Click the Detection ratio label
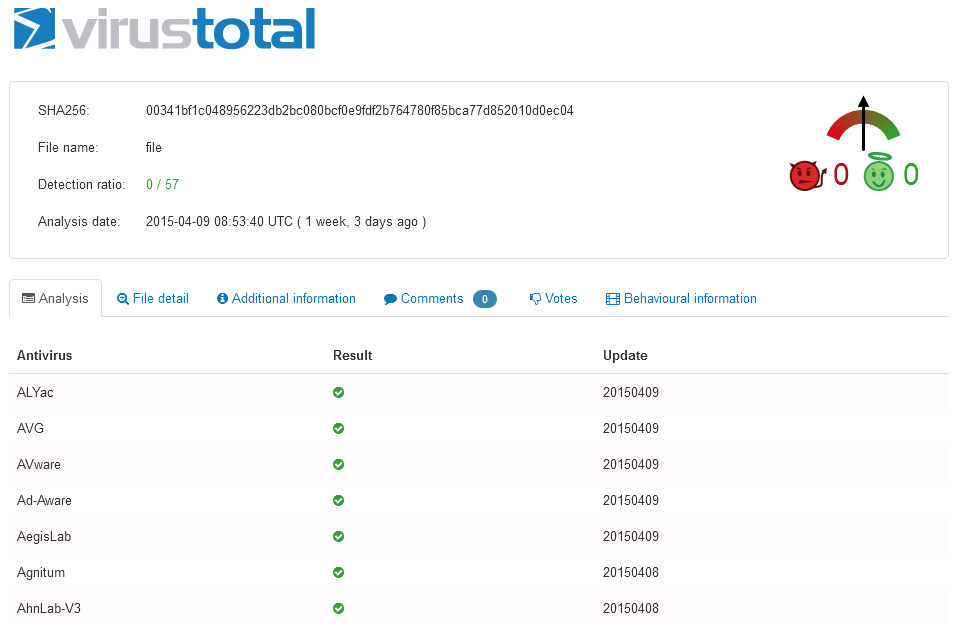960x628 pixels. (81, 184)
